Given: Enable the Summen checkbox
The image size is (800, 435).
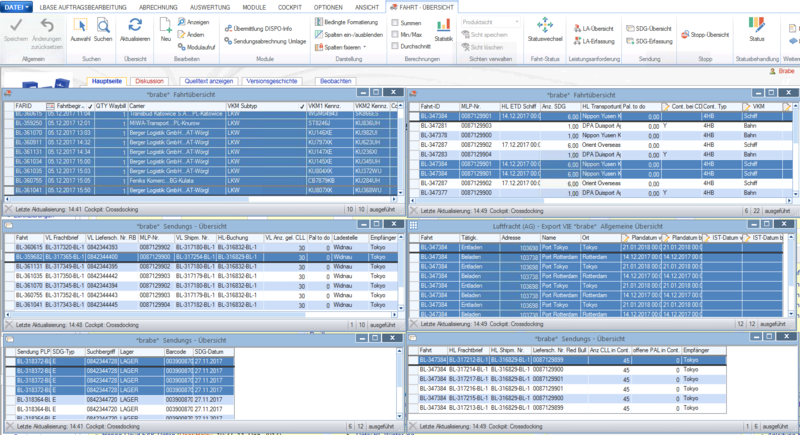Looking at the screenshot, I should 395,23.
